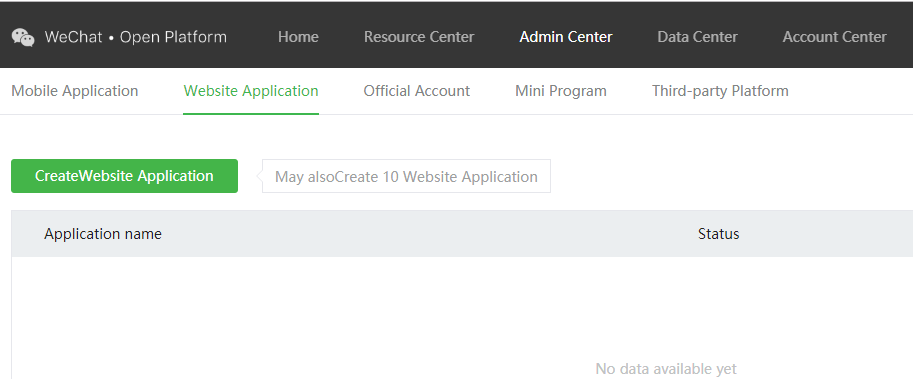Open Account Center in the header
913x379 pixels.
coord(834,37)
